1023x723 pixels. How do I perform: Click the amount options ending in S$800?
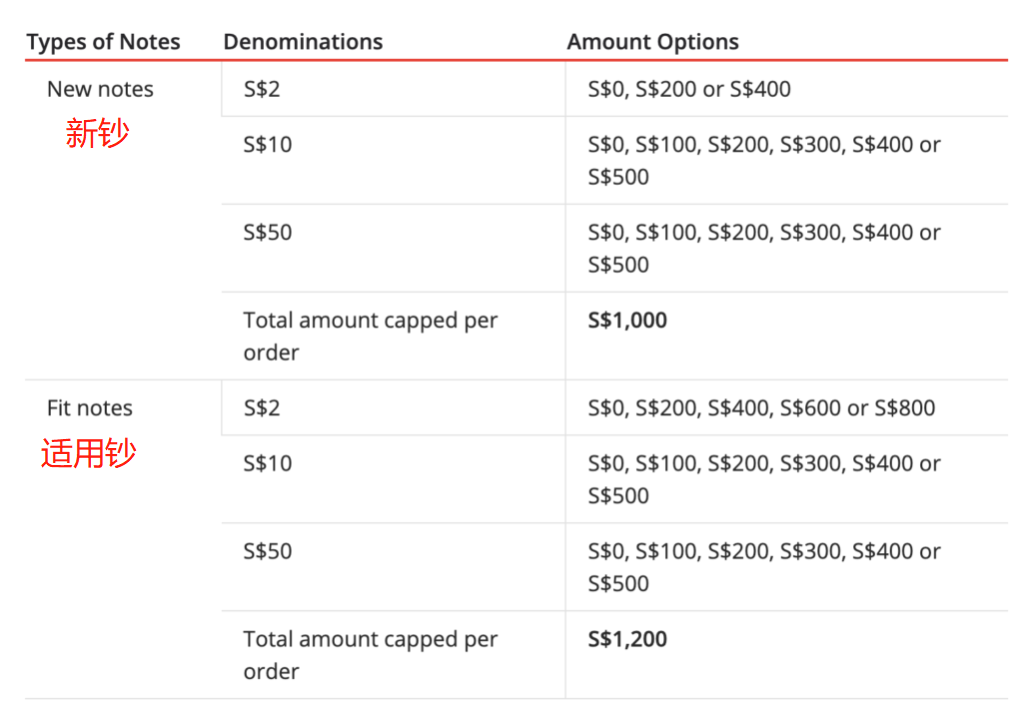761,408
